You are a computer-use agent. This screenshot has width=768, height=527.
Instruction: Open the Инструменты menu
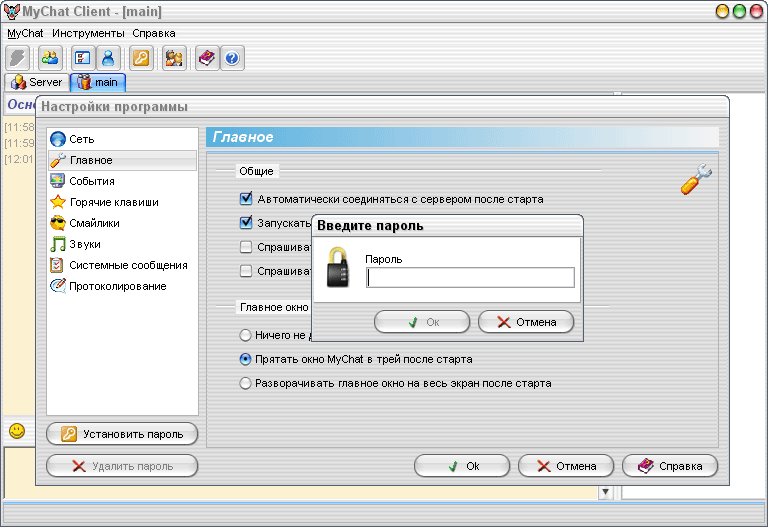pyautogui.click(x=88, y=33)
